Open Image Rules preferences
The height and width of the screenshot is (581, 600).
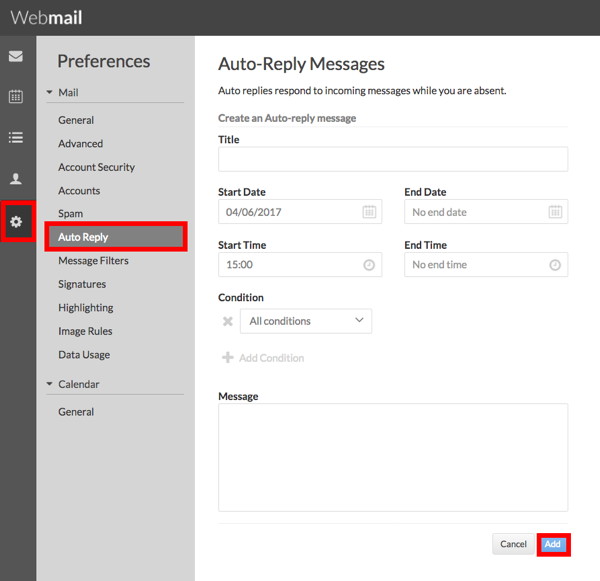tap(85, 331)
